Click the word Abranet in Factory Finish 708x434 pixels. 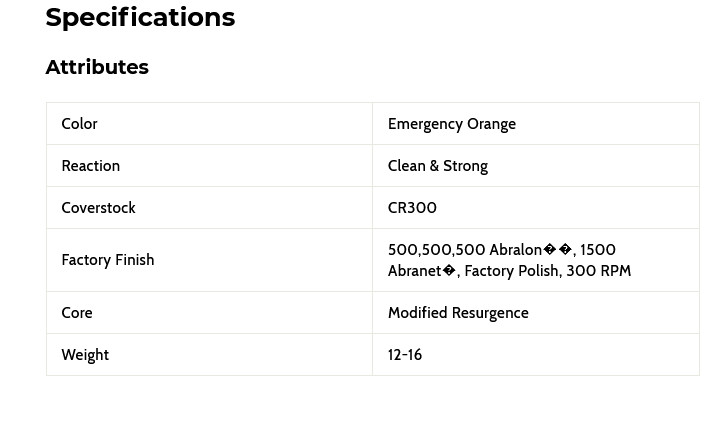point(414,271)
